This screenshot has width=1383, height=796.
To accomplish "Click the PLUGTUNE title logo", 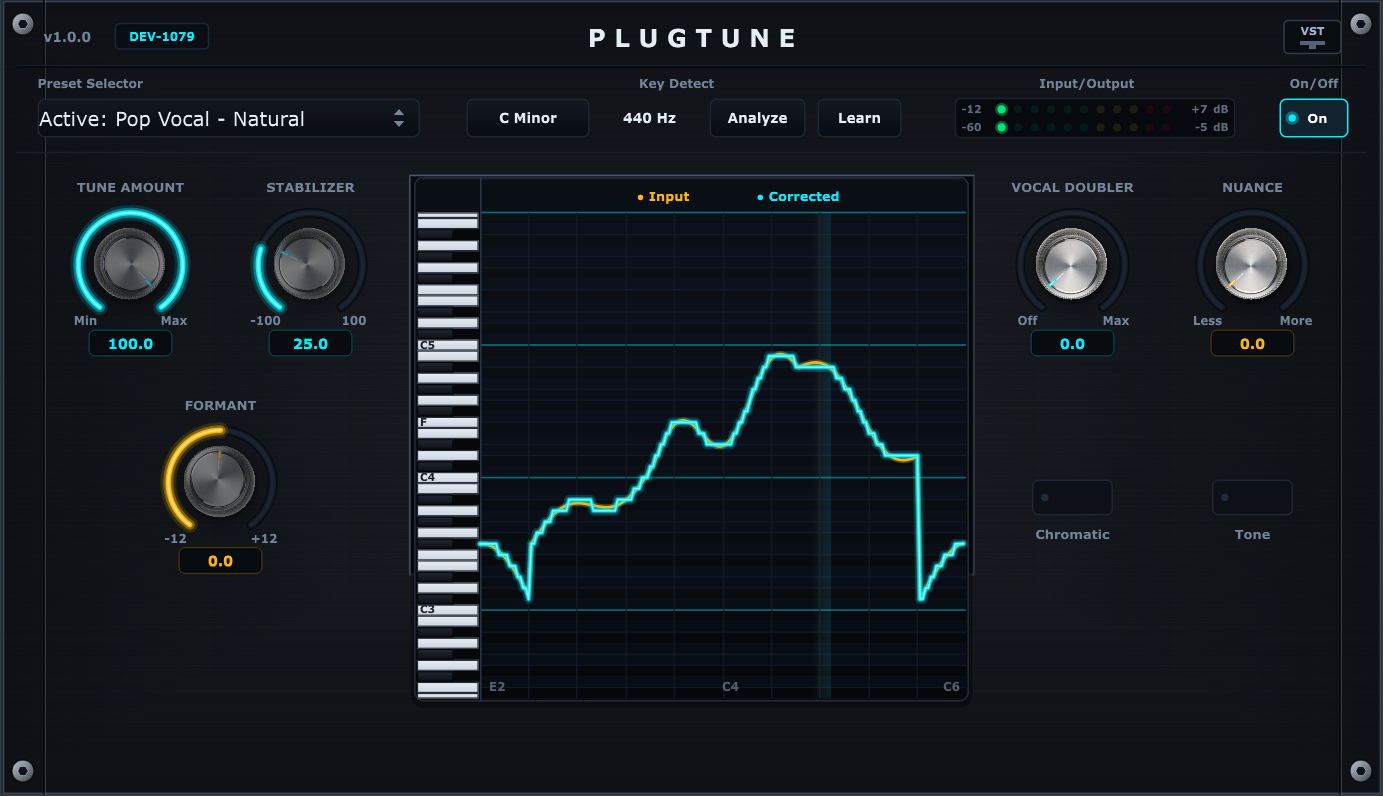I will 694,38.
